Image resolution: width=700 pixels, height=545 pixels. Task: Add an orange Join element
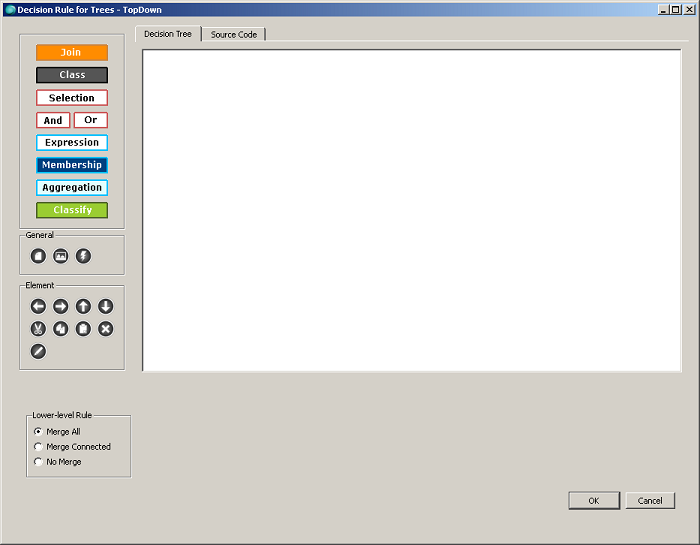[x=71, y=52]
